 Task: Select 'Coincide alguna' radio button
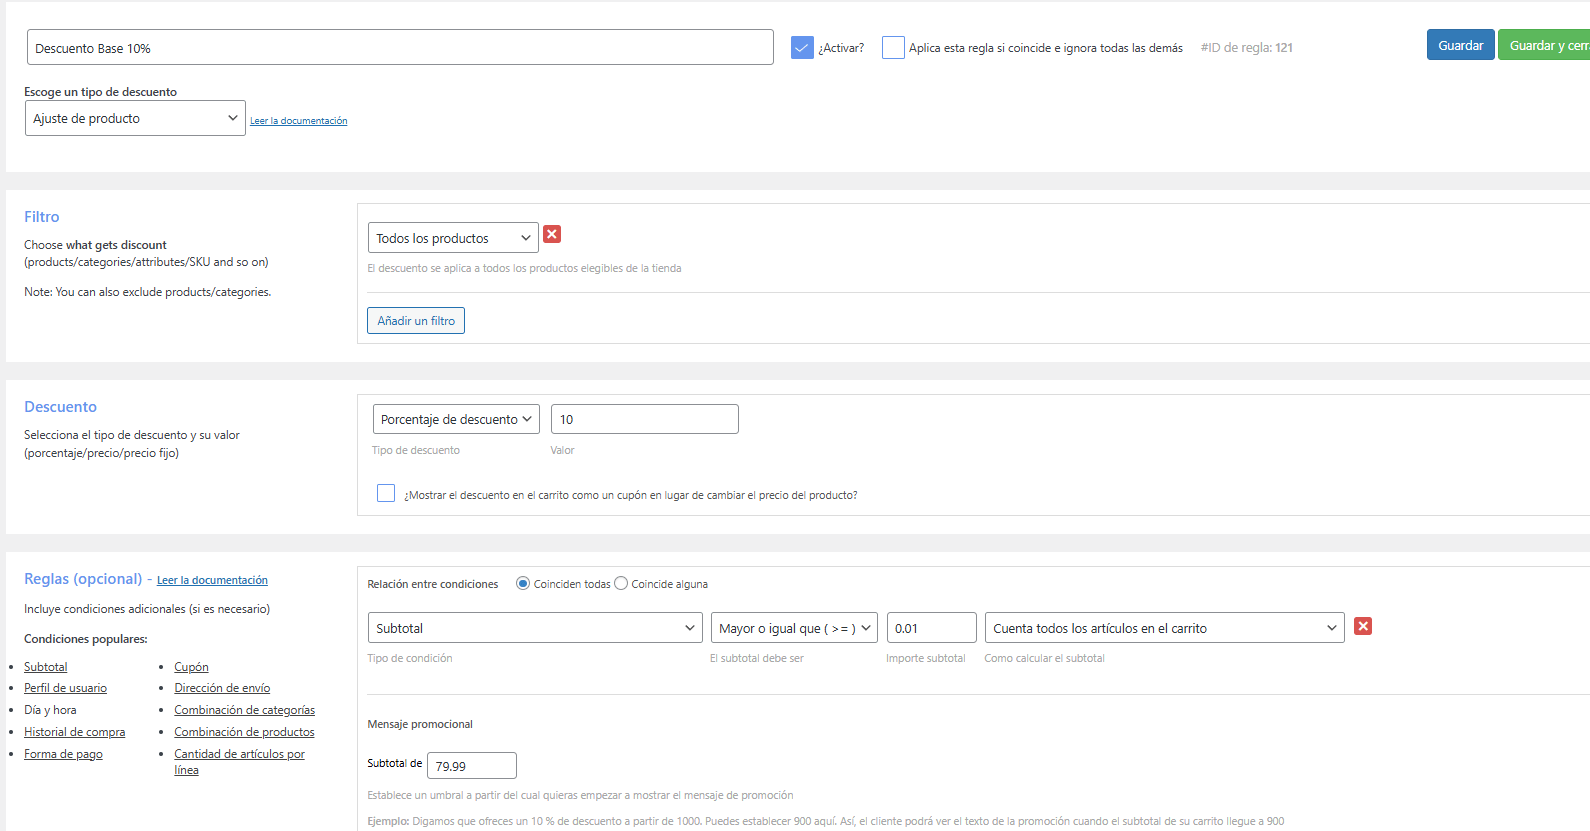click(621, 584)
